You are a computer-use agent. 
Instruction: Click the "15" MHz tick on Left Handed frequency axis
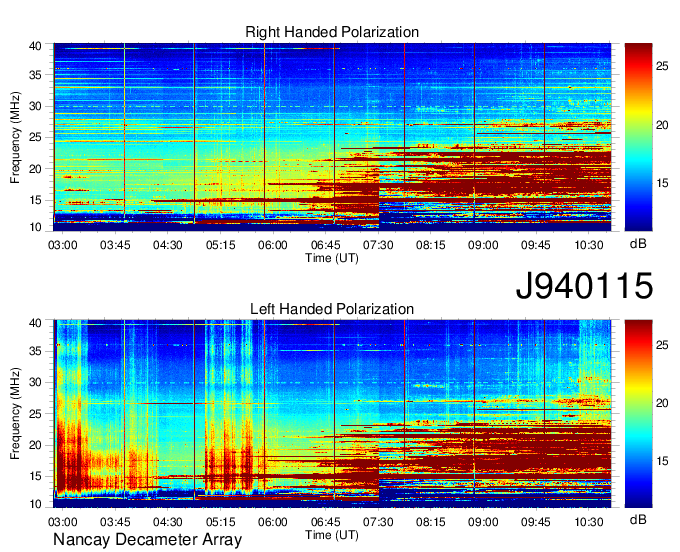35,477
